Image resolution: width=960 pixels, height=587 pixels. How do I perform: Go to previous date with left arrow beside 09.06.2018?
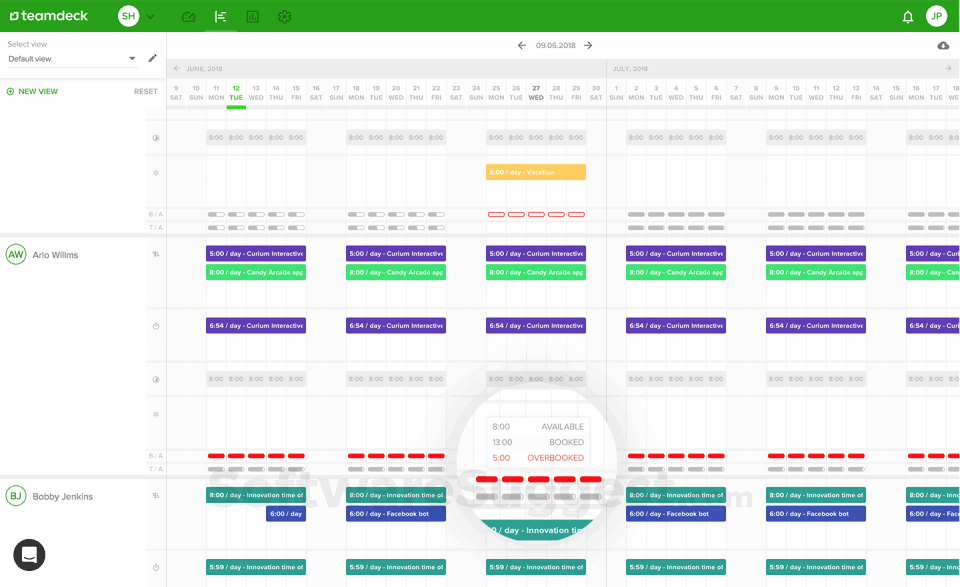pyautogui.click(x=522, y=45)
